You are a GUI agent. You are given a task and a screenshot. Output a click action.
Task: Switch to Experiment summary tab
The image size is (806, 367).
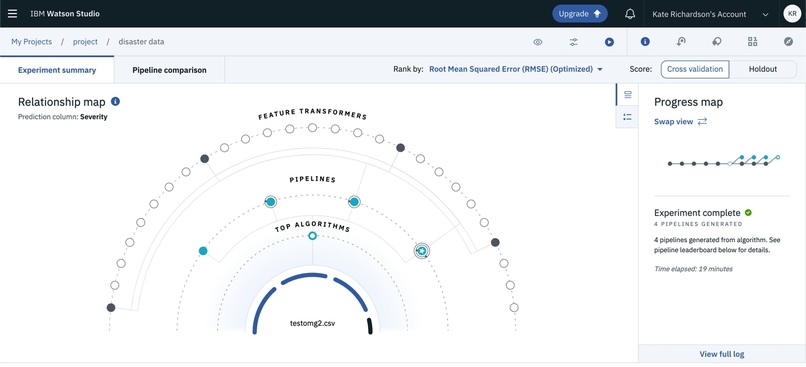click(57, 70)
